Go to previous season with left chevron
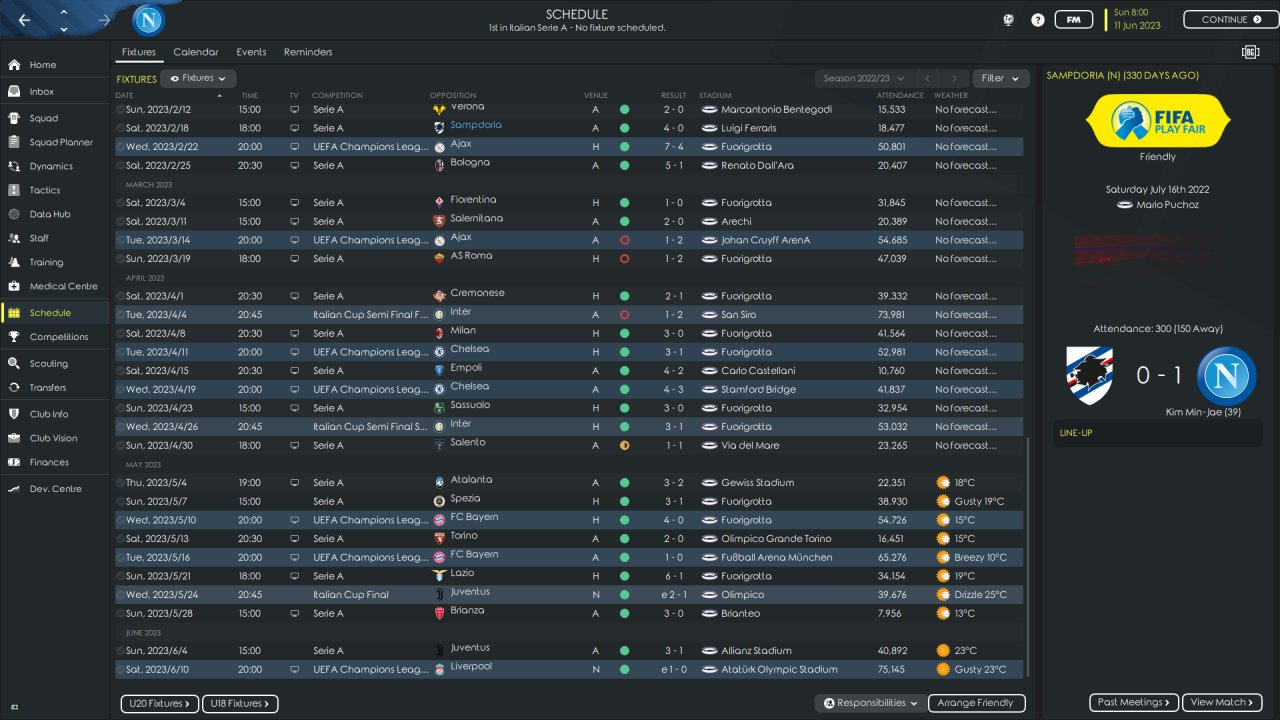 (x=928, y=78)
